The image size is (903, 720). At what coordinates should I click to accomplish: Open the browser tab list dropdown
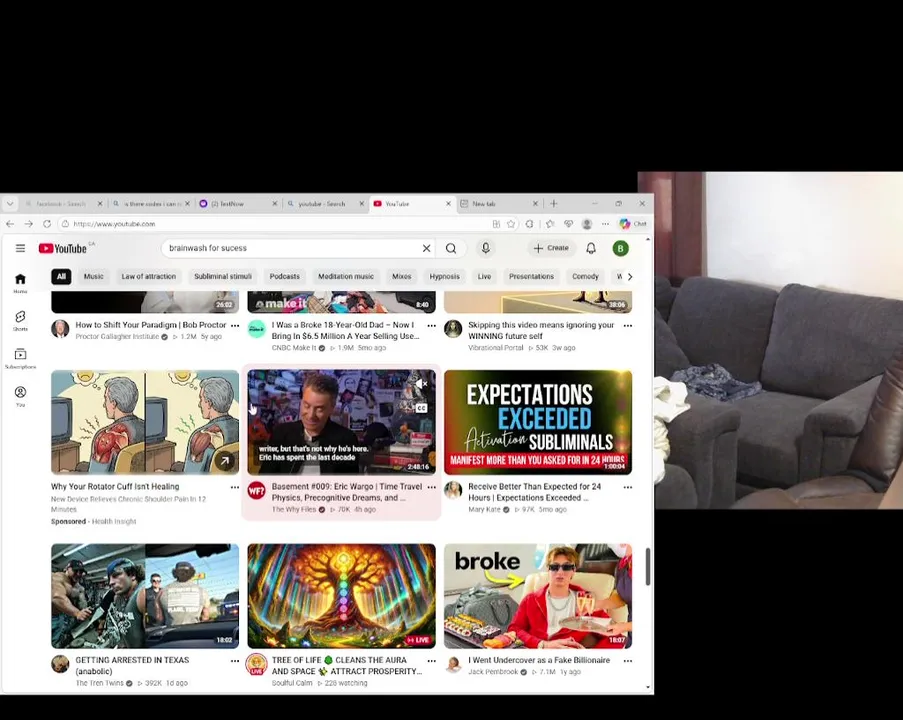(10, 204)
